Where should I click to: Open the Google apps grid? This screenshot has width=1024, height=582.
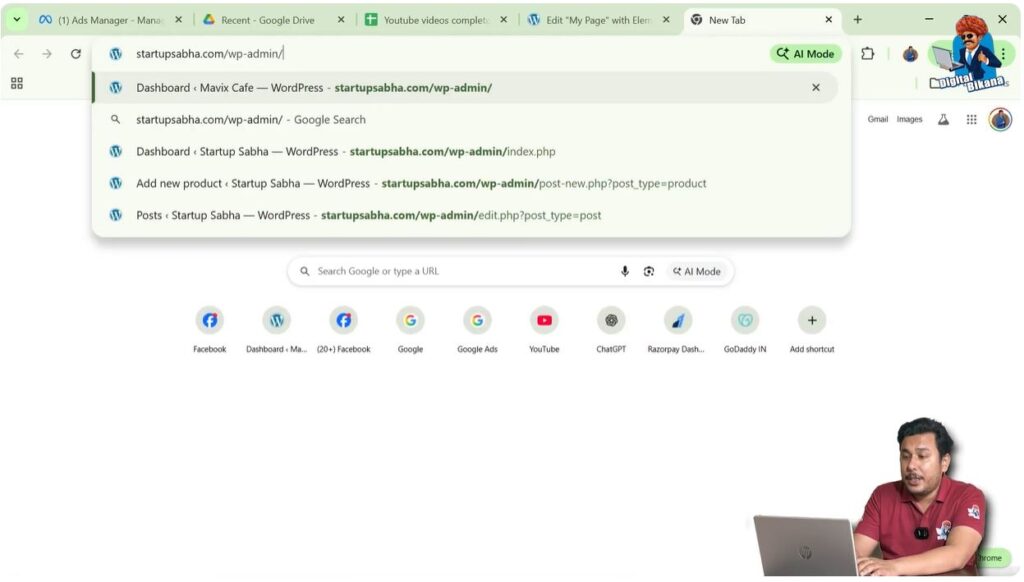[x=971, y=119]
